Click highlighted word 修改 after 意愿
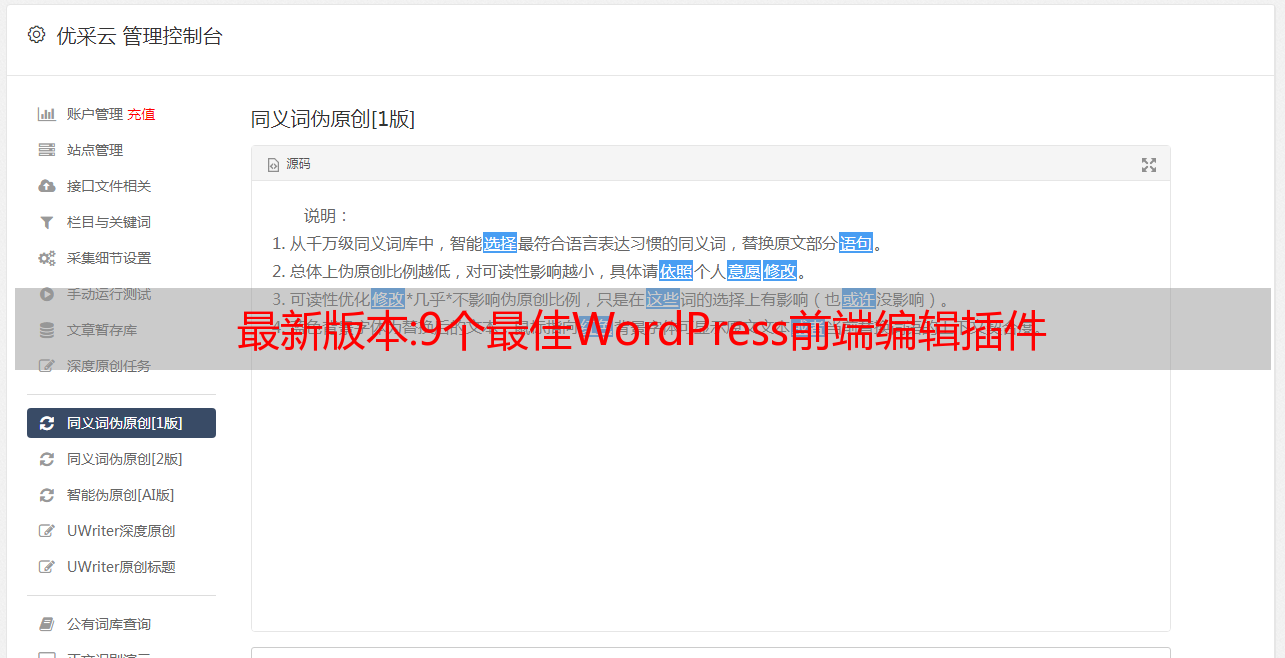This screenshot has height=658, width=1285. point(780,271)
